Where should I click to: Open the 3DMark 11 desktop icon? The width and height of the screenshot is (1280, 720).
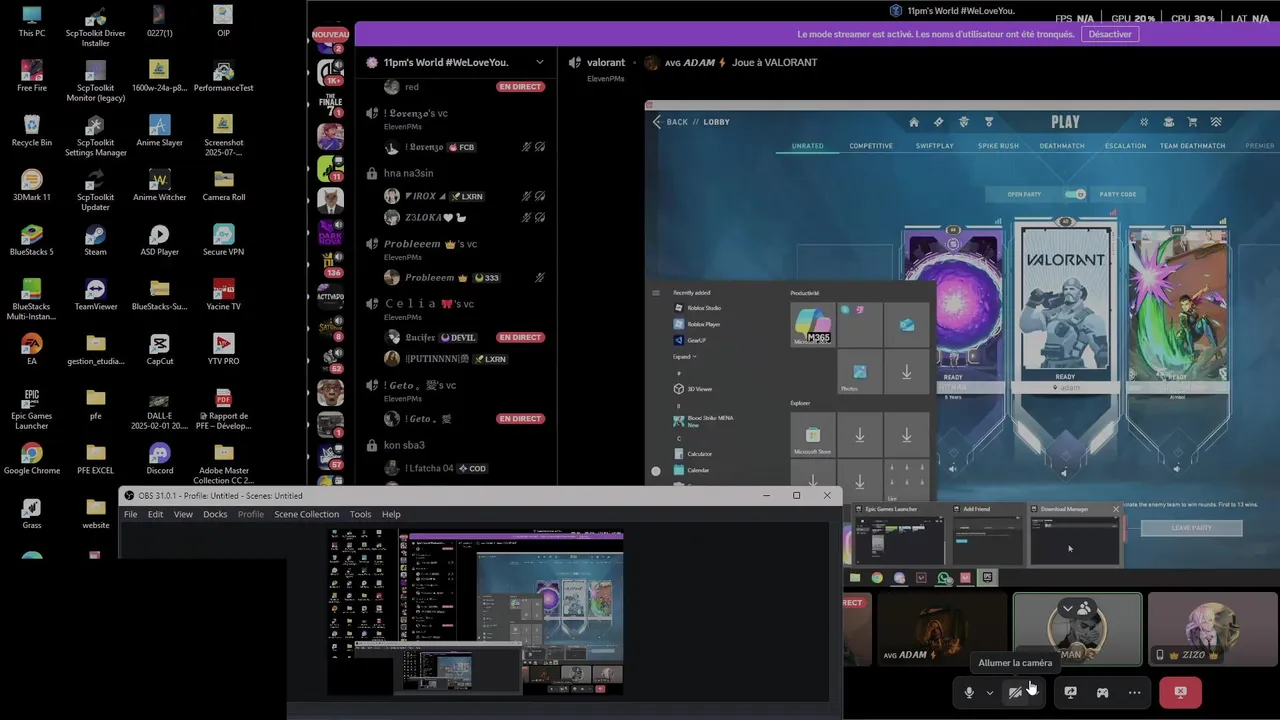(x=32, y=185)
